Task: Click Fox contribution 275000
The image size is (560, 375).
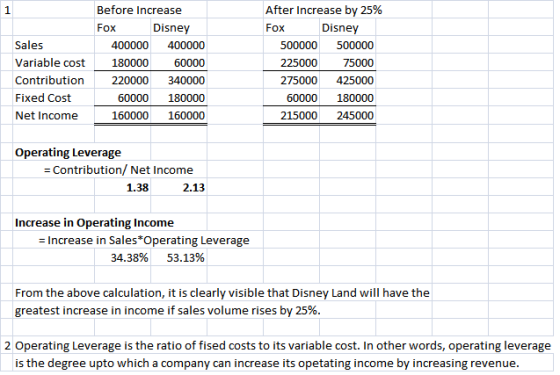Action: 299,80
